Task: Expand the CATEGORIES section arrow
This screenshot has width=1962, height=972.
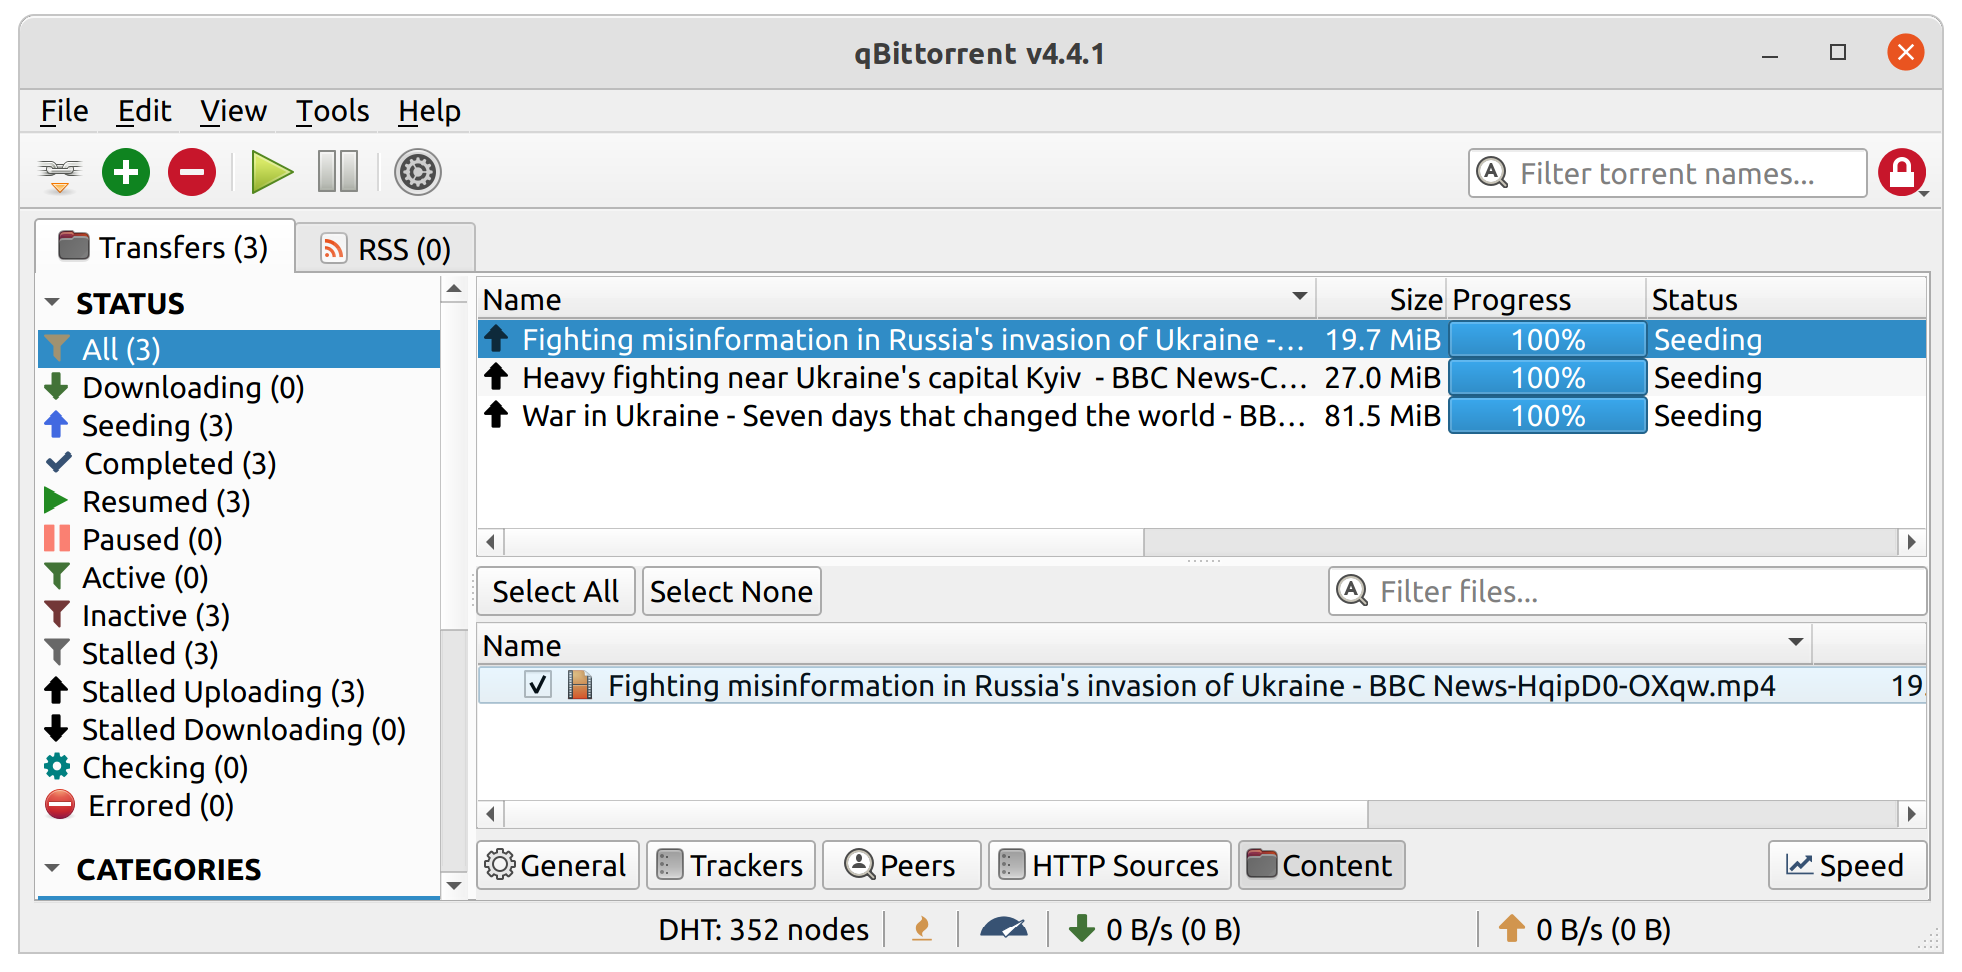Action: 53,869
